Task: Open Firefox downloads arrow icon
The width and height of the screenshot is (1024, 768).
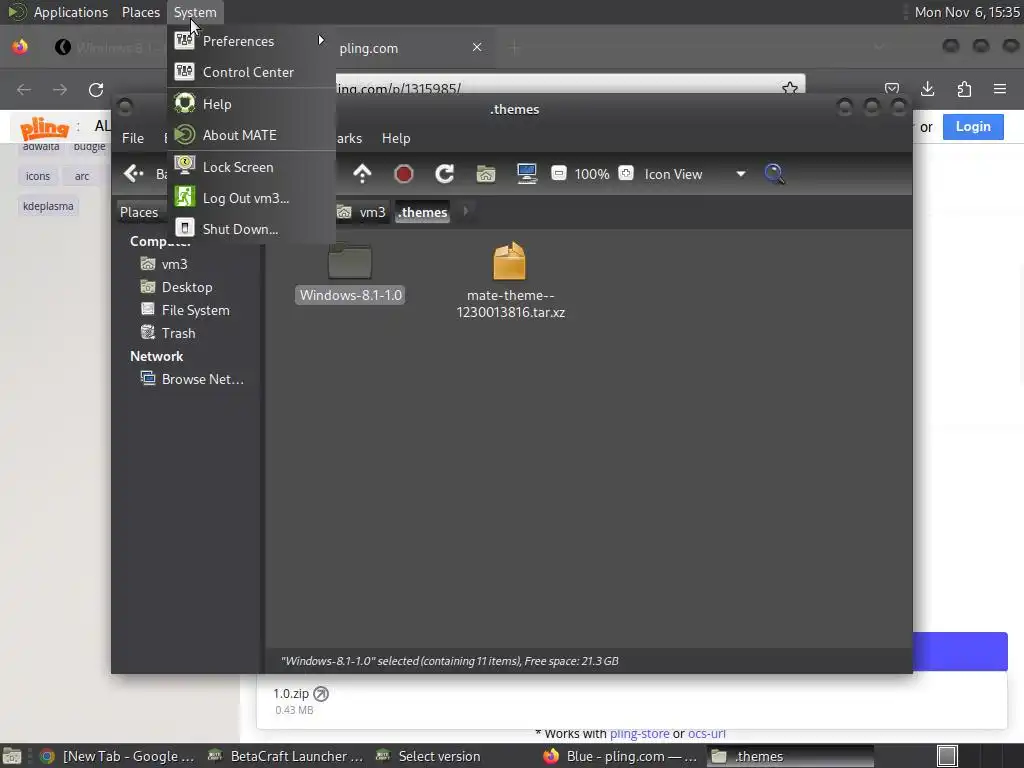Action: click(927, 89)
